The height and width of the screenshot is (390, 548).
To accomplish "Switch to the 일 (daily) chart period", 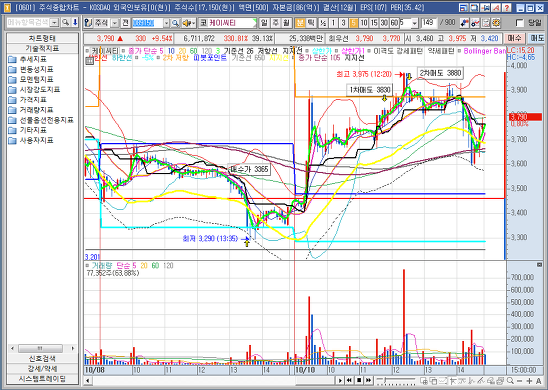I will coord(264,23).
